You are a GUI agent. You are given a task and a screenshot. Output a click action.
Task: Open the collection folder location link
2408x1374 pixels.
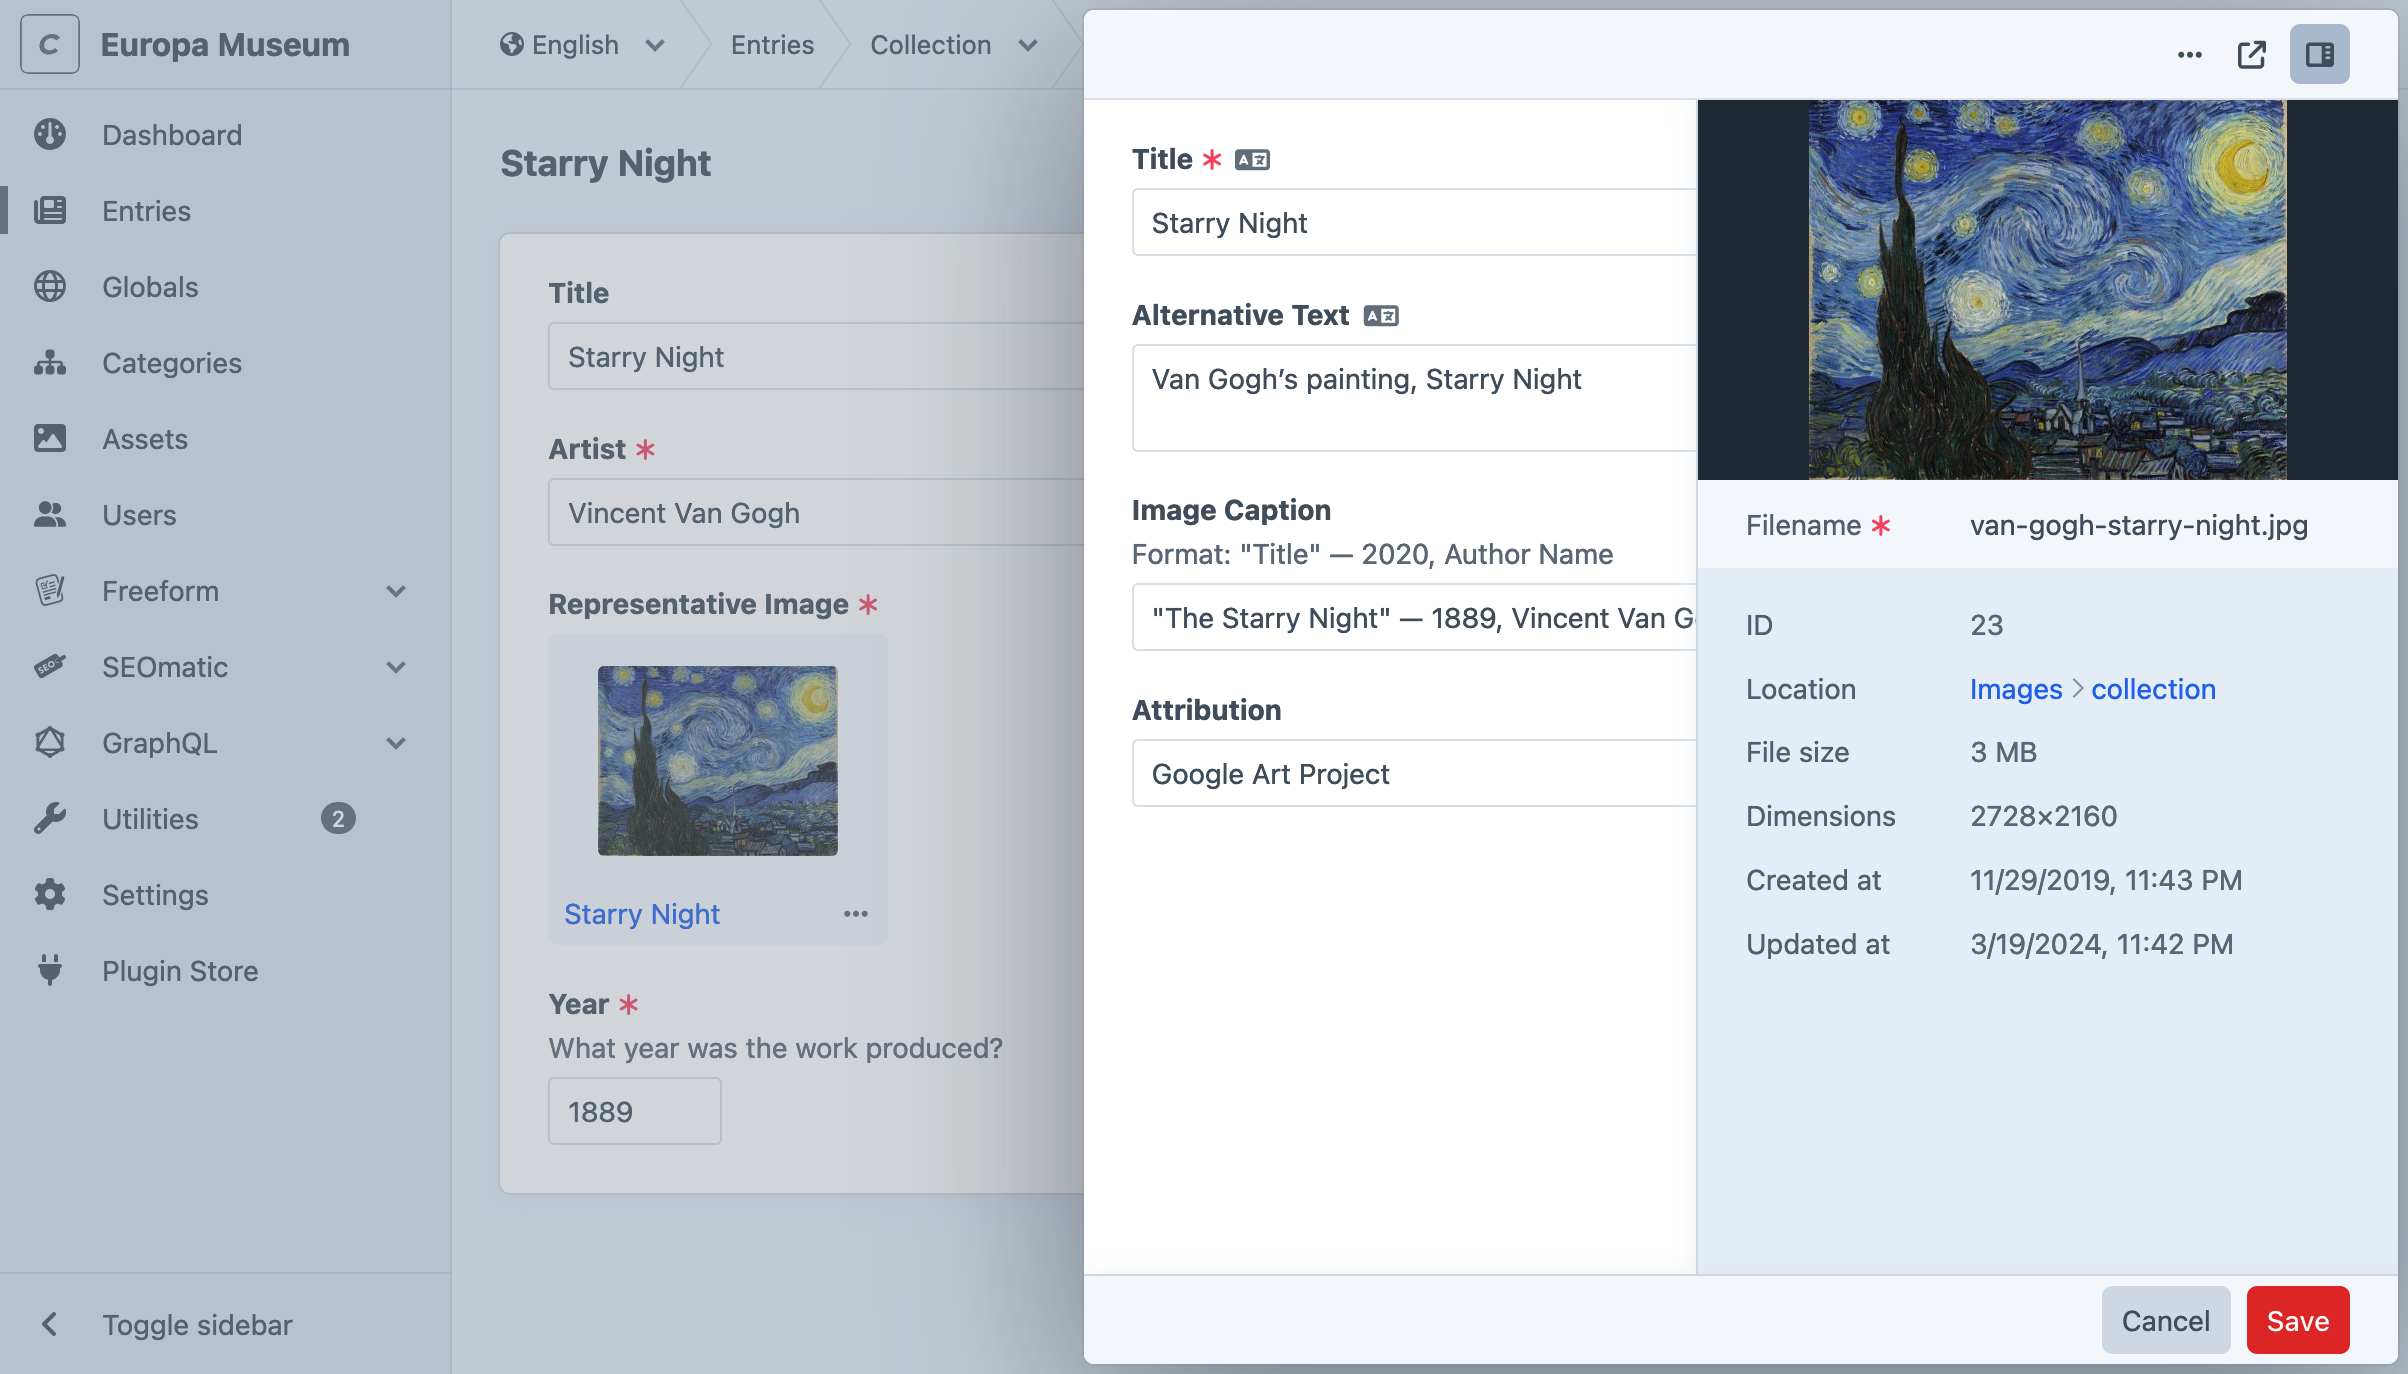[2153, 689]
